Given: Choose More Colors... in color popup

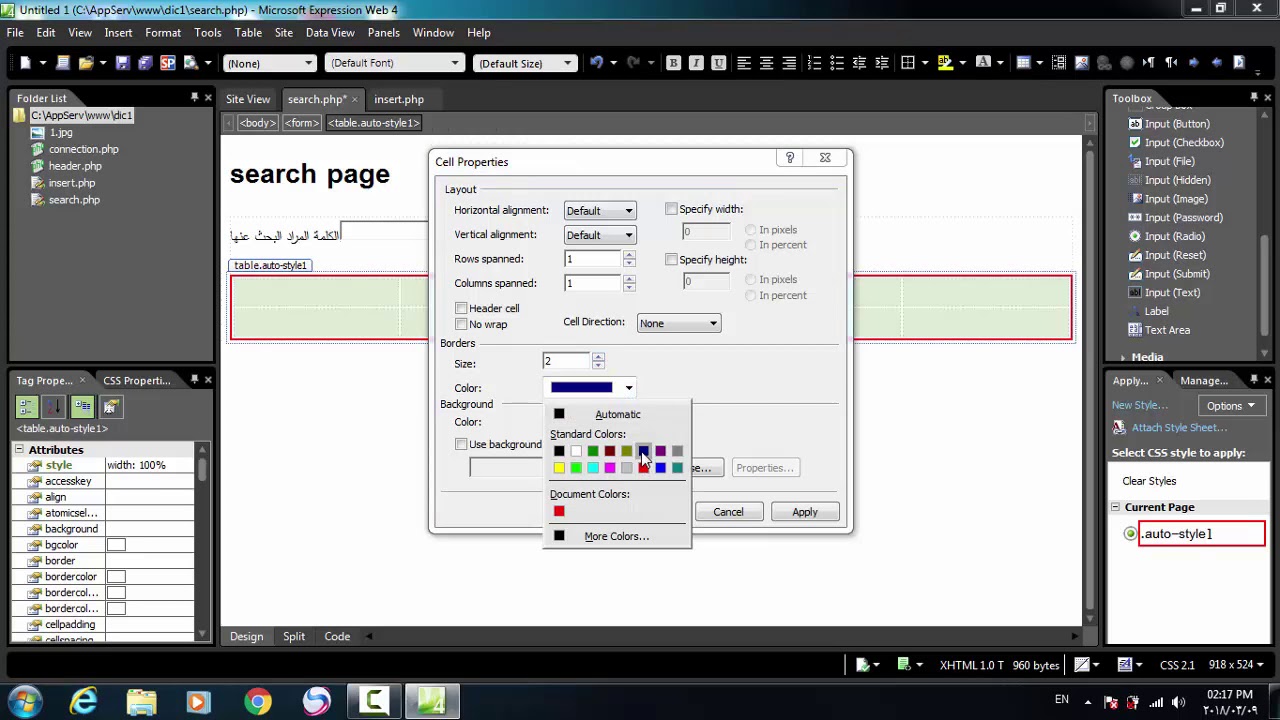Looking at the screenshot, I should 617,536.
